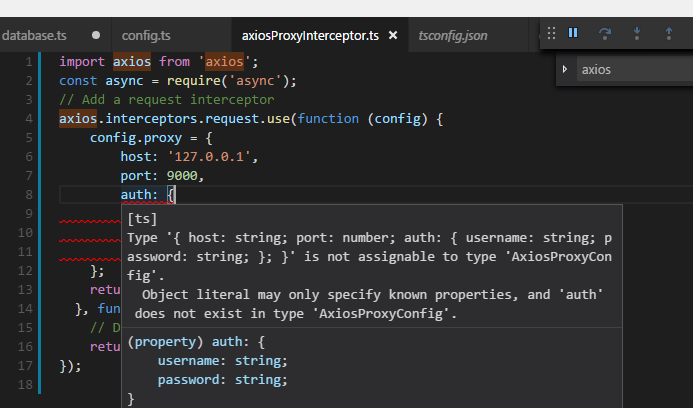Click the comment '// Add a request interceptor'
This screenshot has height=408, width=693.
(167, 100)
